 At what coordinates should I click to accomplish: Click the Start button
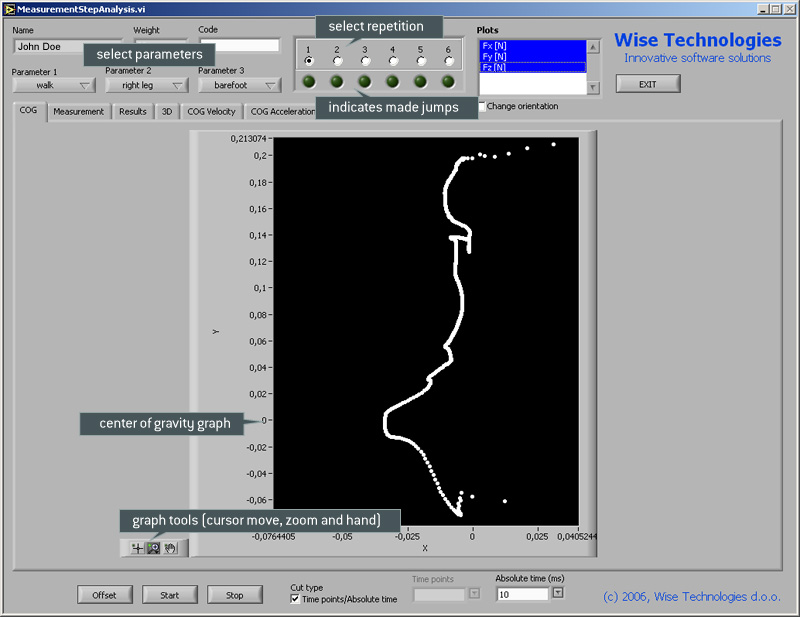coord(169,595)
